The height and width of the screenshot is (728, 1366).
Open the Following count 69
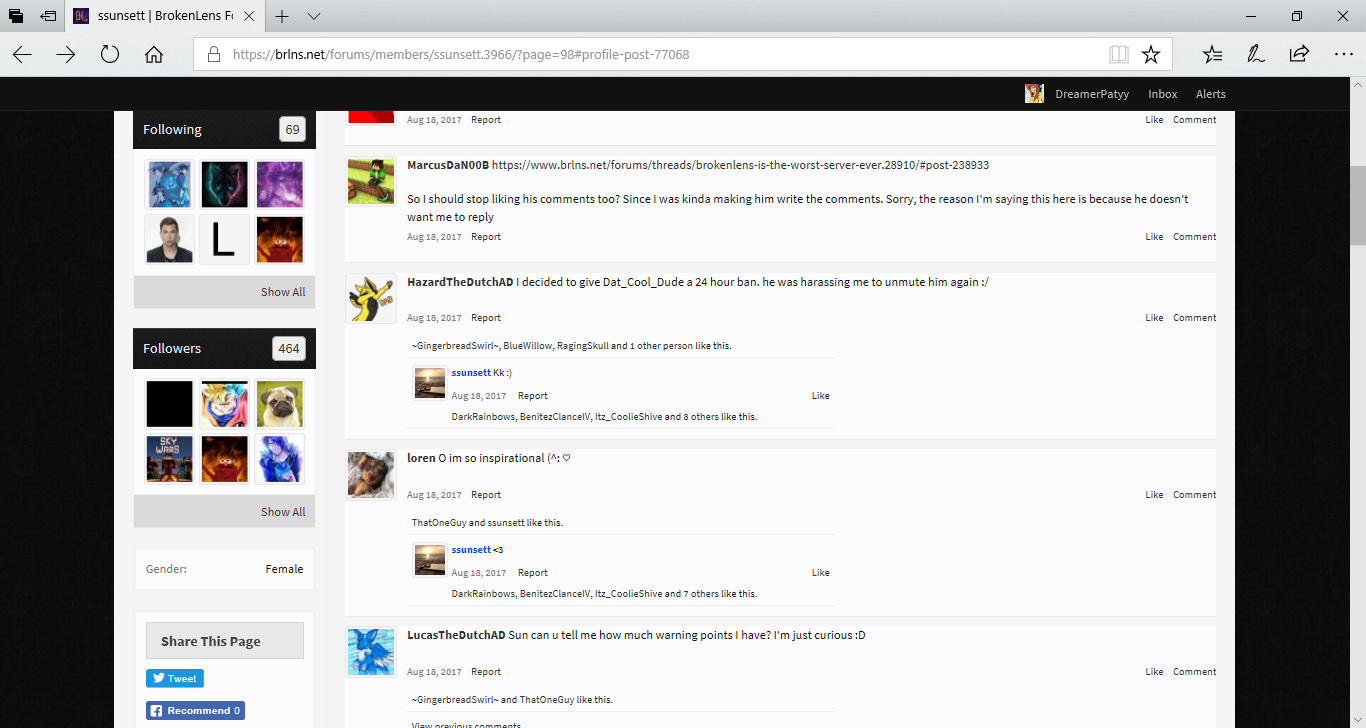pos(292,129)
